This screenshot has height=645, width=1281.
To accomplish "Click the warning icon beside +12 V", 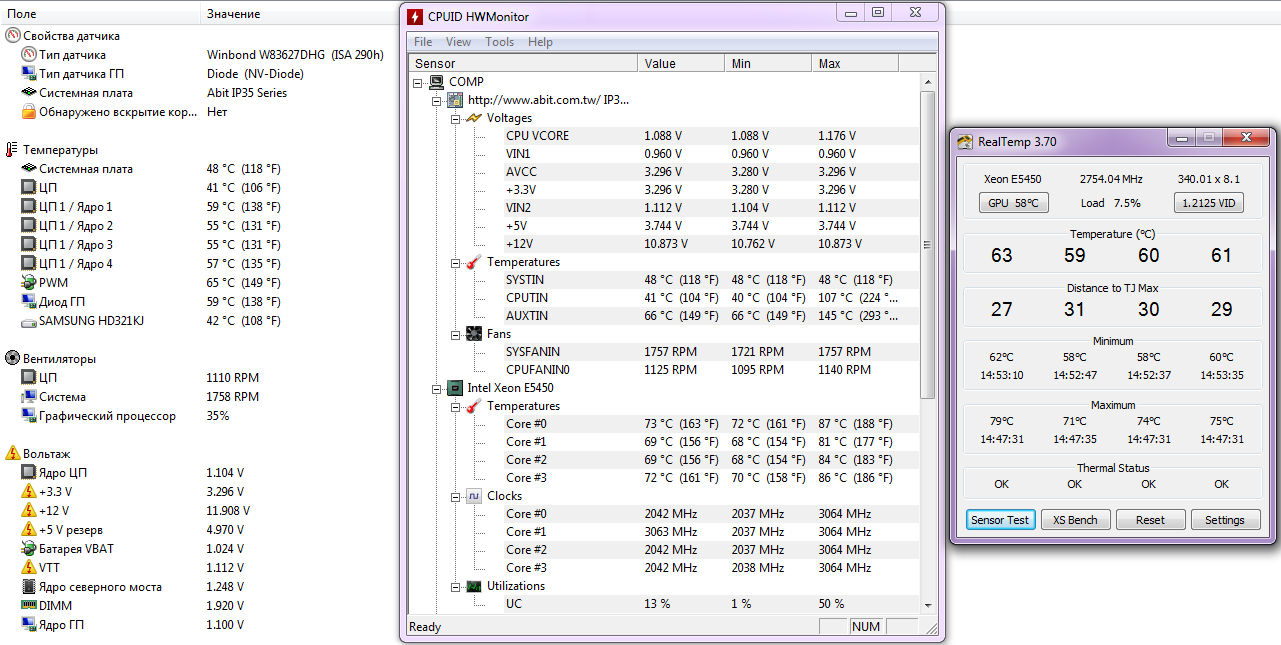I will pos(28,511).
